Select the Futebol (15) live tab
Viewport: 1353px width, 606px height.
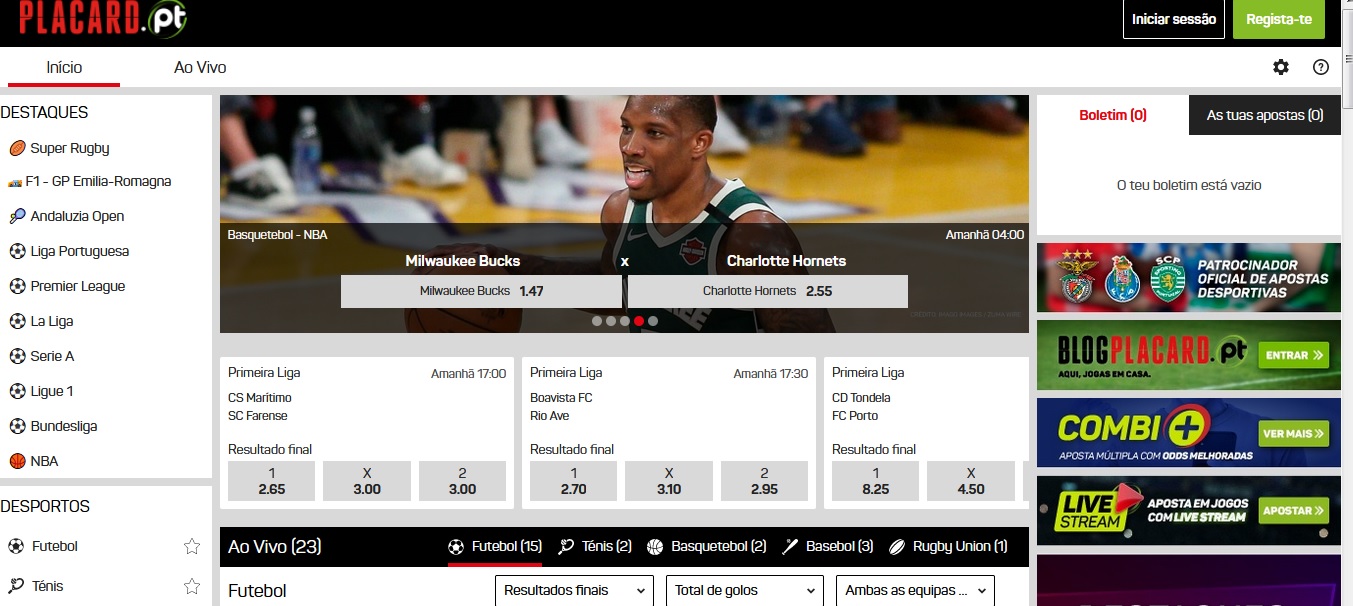(x=495, y=547)
